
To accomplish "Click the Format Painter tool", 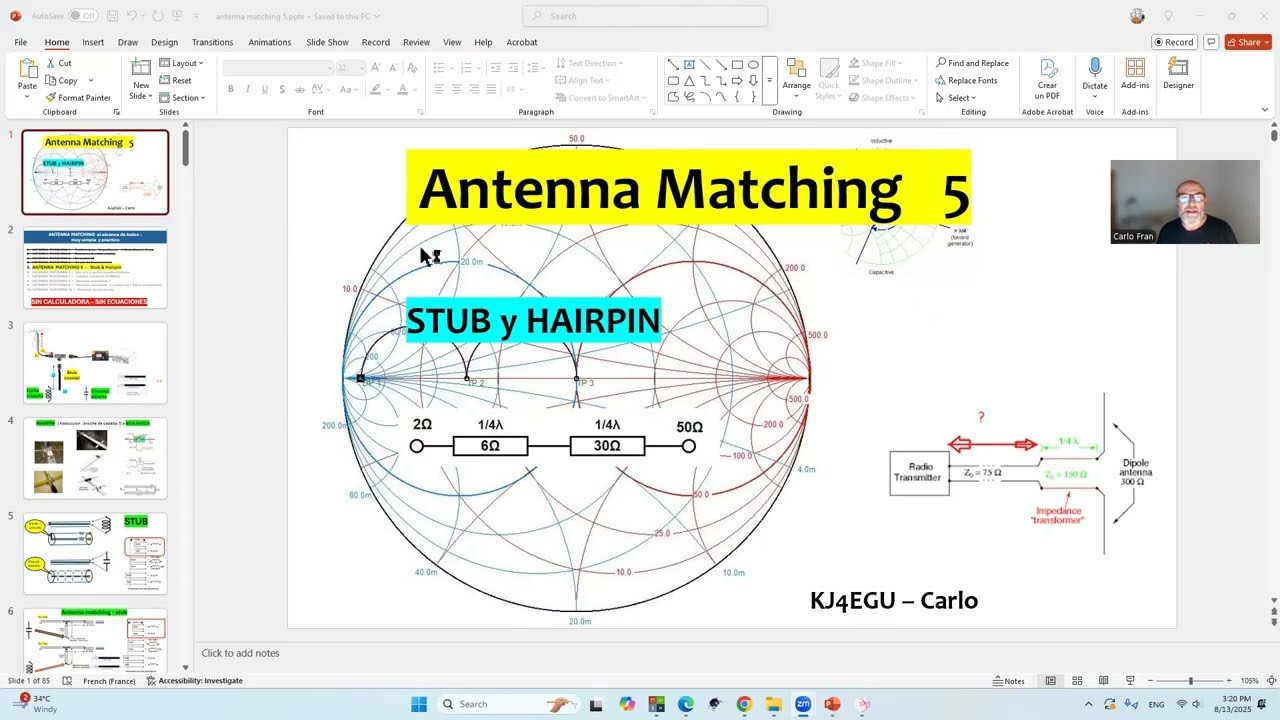I will click(x=78, y=98).
